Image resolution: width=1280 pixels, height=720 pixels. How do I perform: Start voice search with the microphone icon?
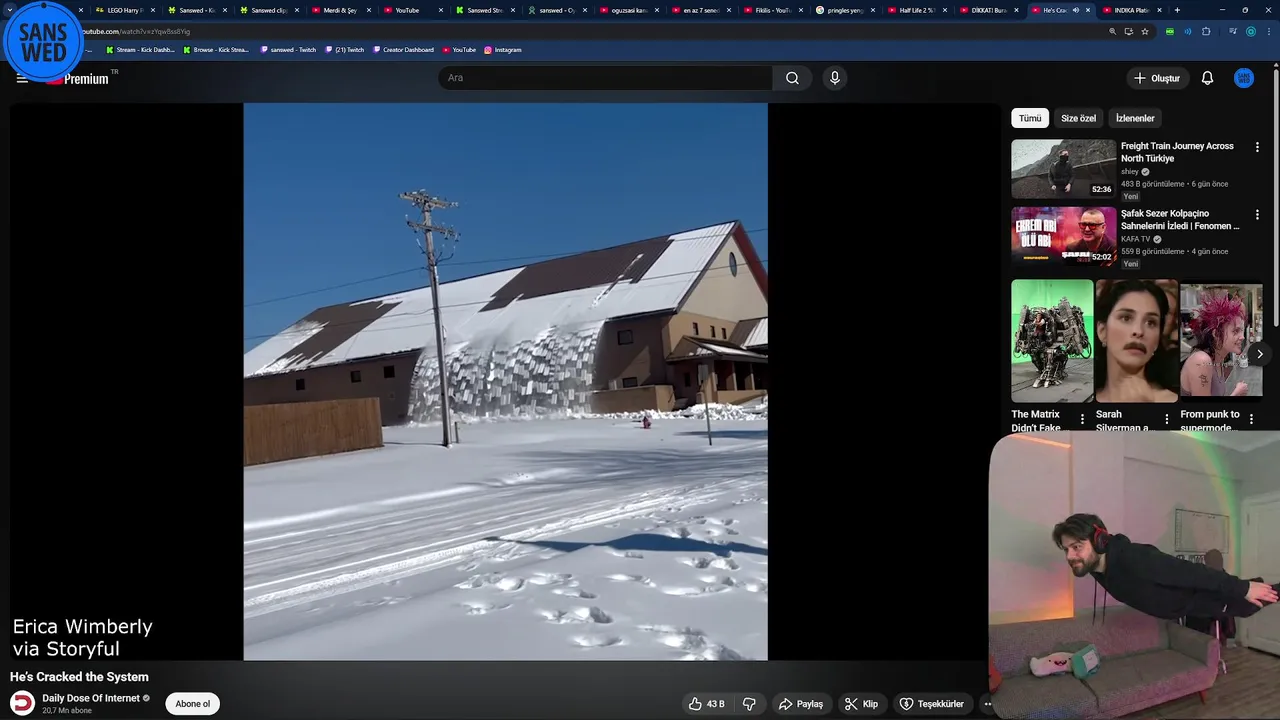pyautogui.click(x=835, y=78)
